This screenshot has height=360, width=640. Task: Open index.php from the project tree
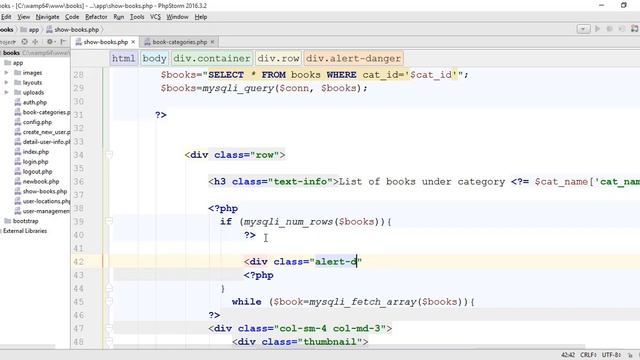coord(31,151)
